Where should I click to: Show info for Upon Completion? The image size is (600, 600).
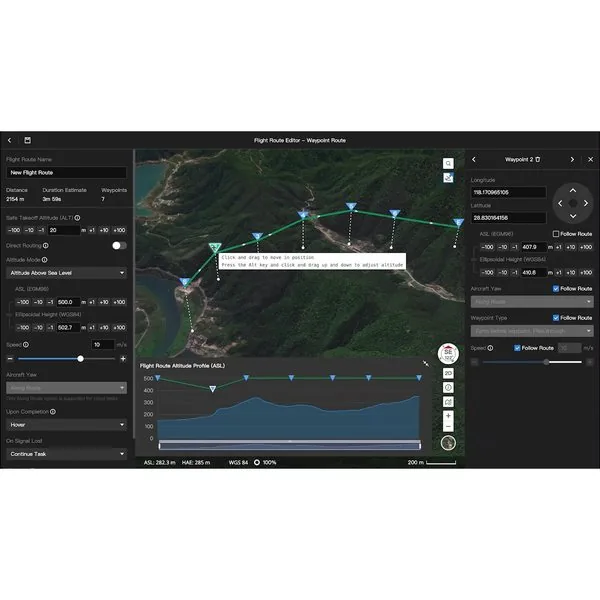(x=53, y=412)
